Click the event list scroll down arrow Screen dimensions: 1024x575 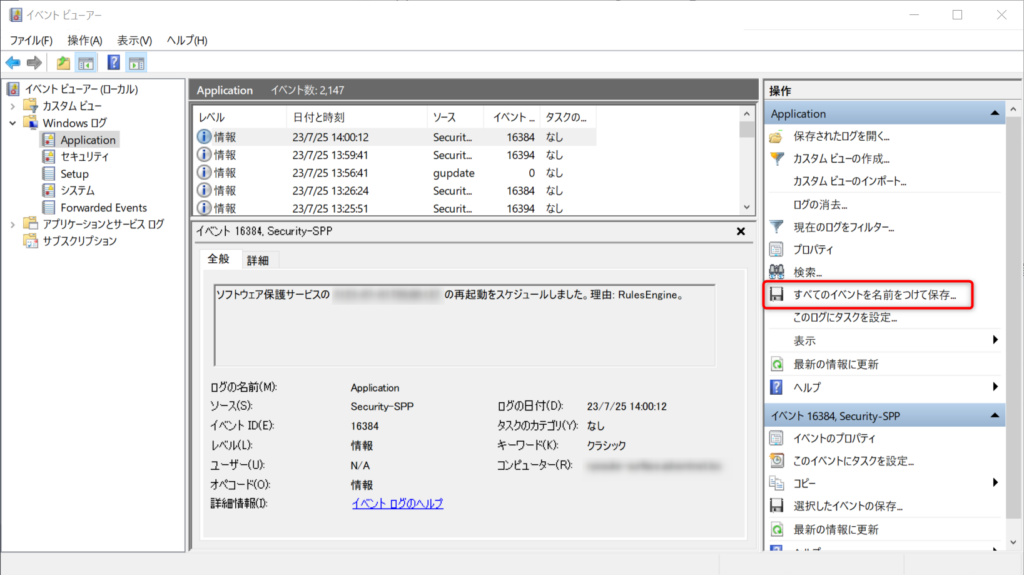coord(747,206)
